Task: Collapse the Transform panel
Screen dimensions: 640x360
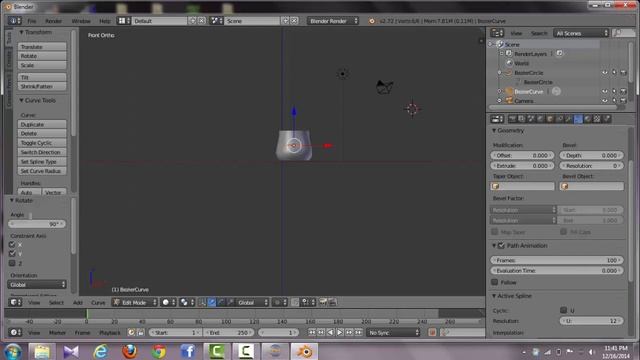Action: click(21, 32)
